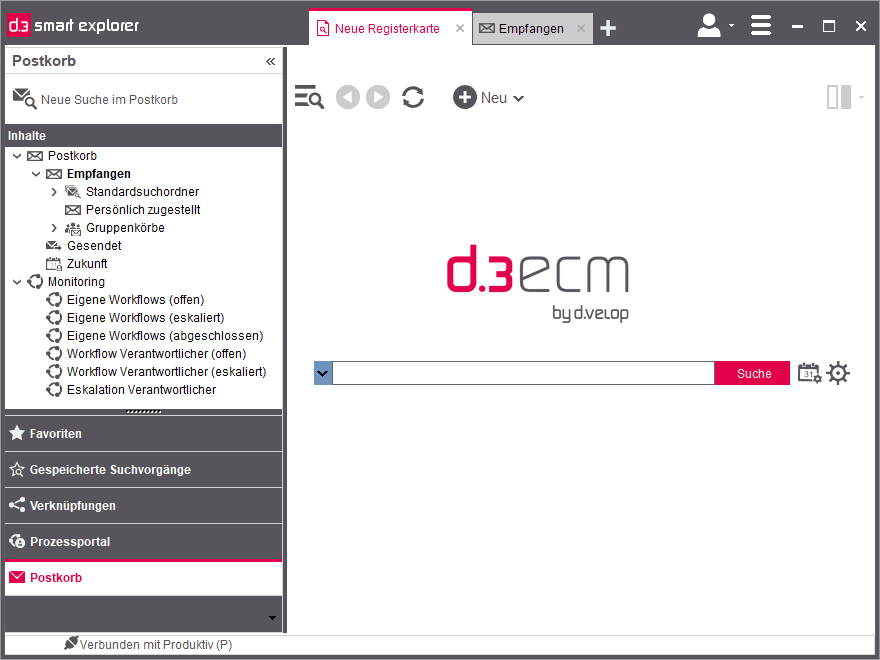
Task: Click the forward navigation arrow
Action: click(x=377, y=97)
